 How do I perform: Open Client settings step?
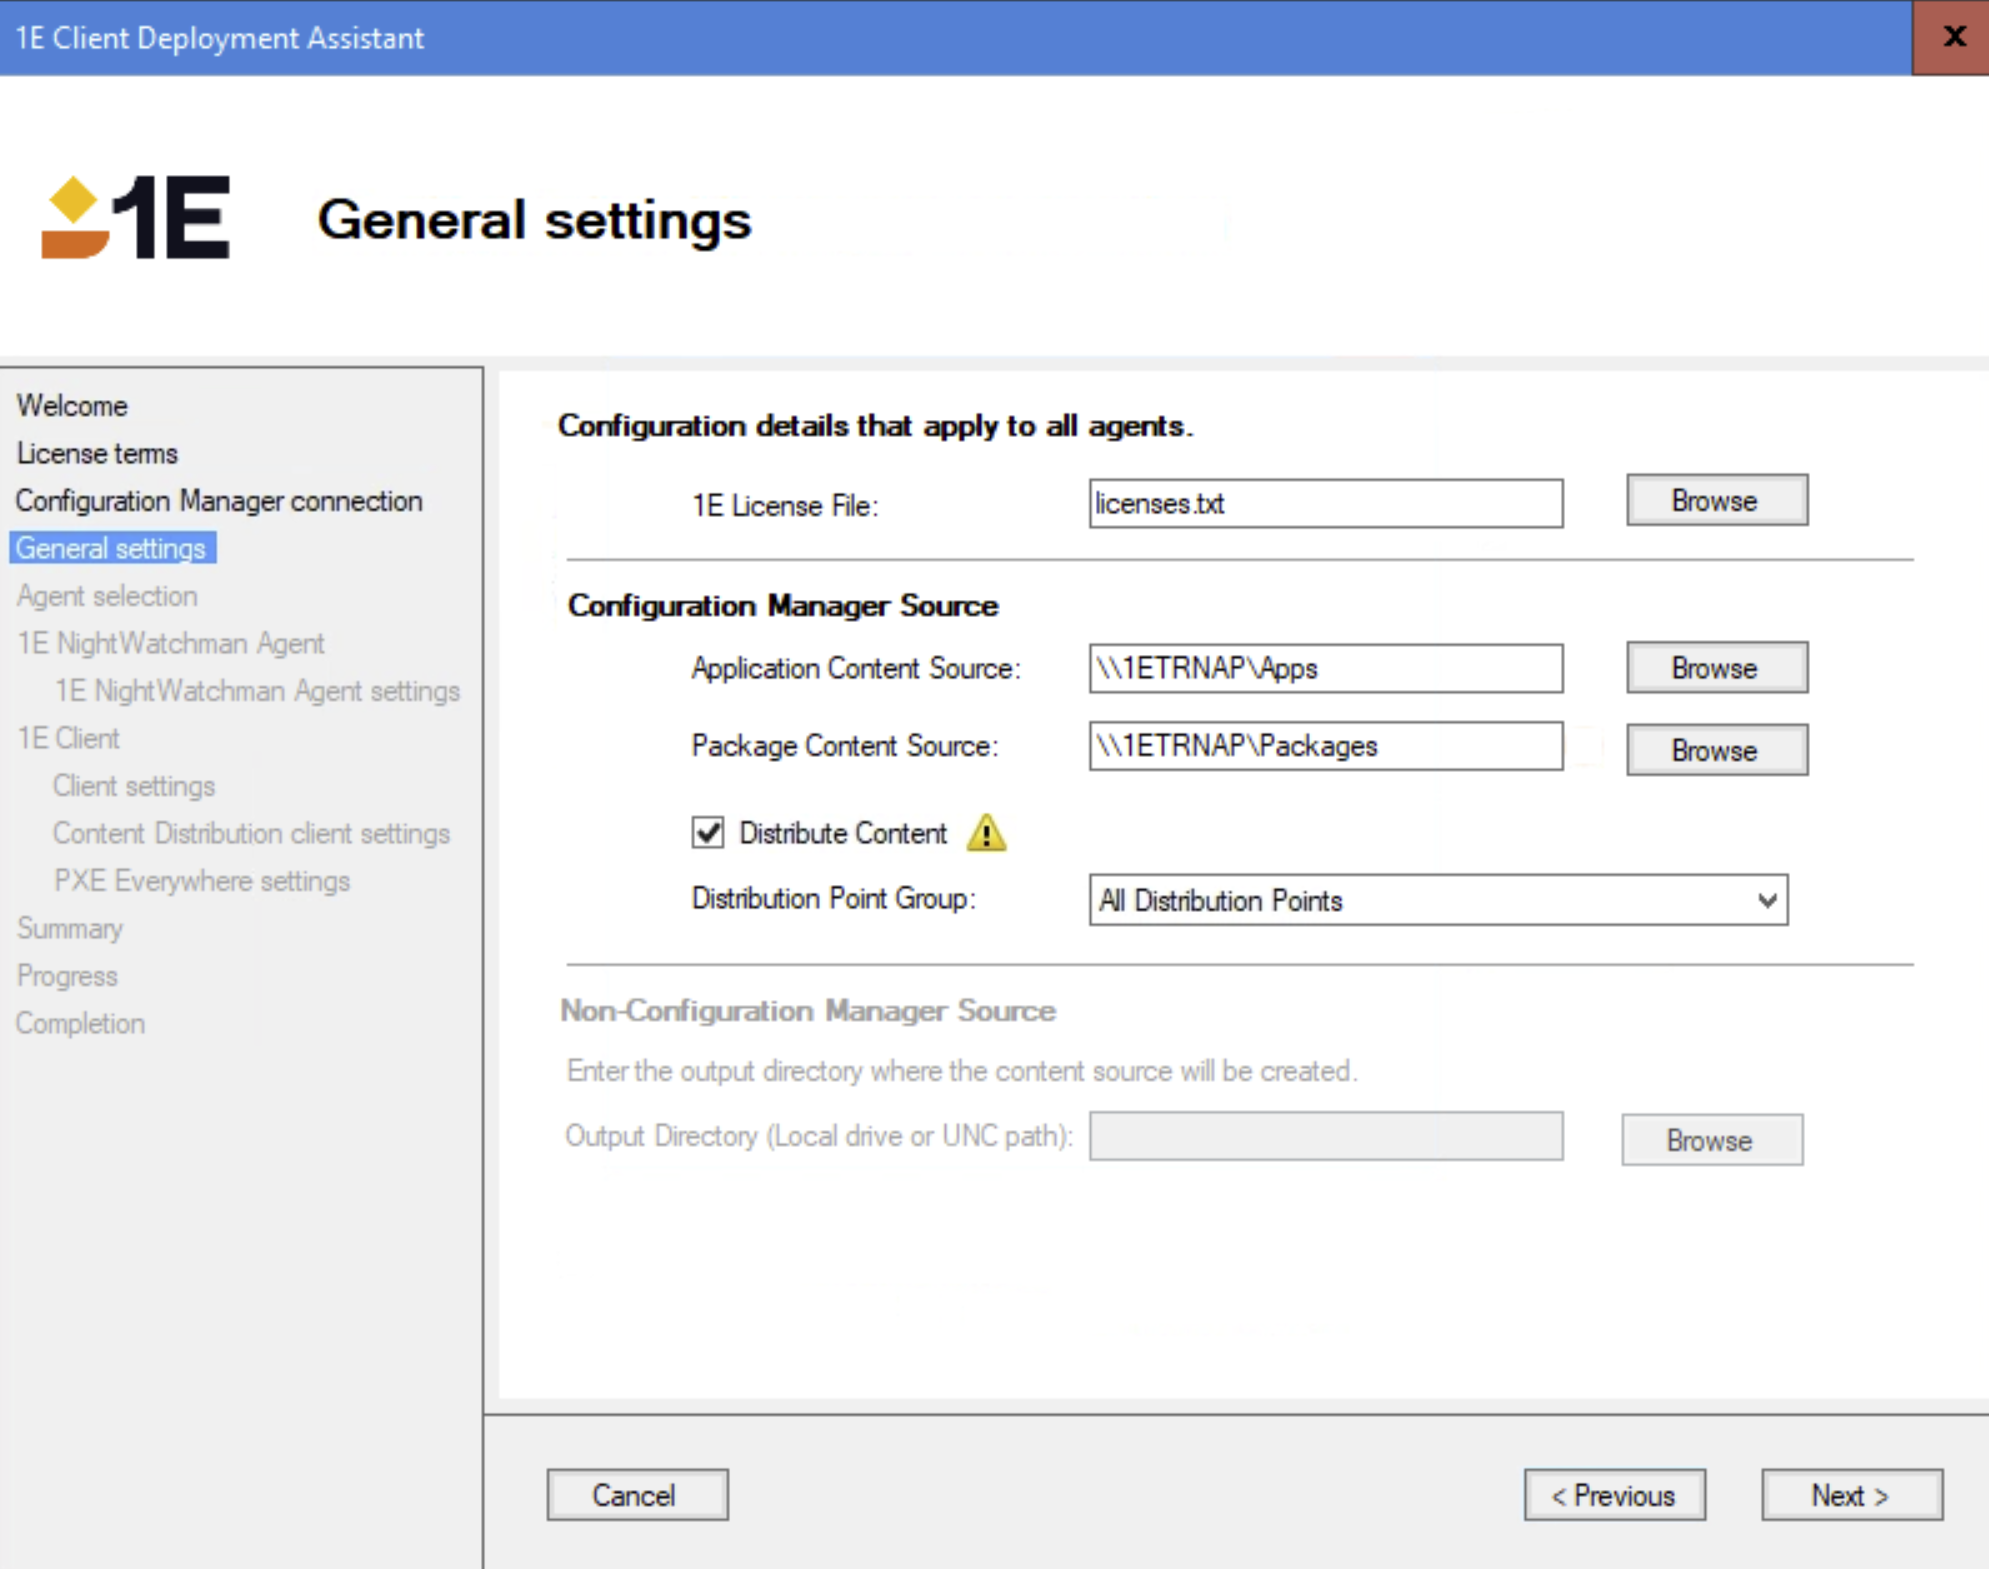(x=134, y=786)
